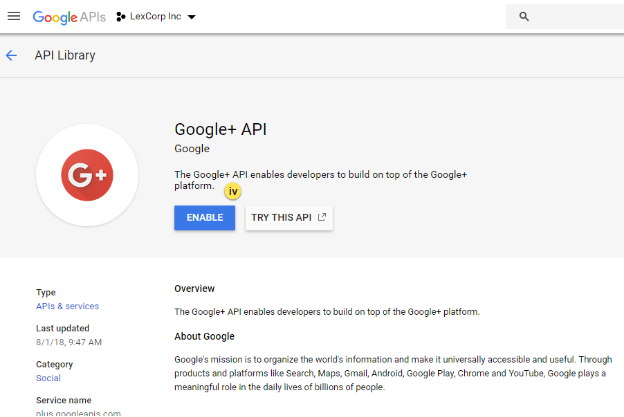The width and height of the screenshot is (624, 417).
Task: Click the About Google section heading
Action: (204, 336)
